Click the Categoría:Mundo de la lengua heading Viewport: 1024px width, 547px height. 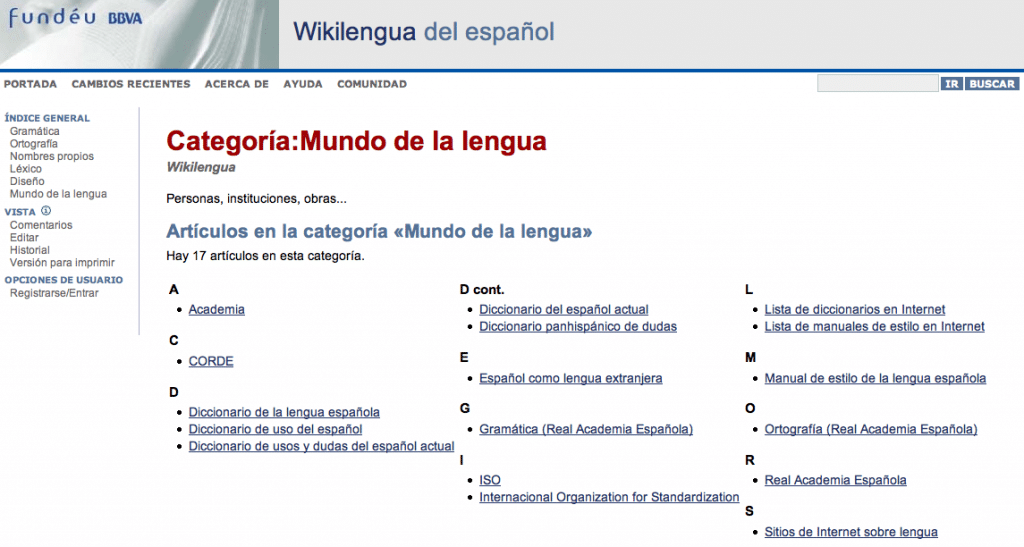tap(356, 141)
